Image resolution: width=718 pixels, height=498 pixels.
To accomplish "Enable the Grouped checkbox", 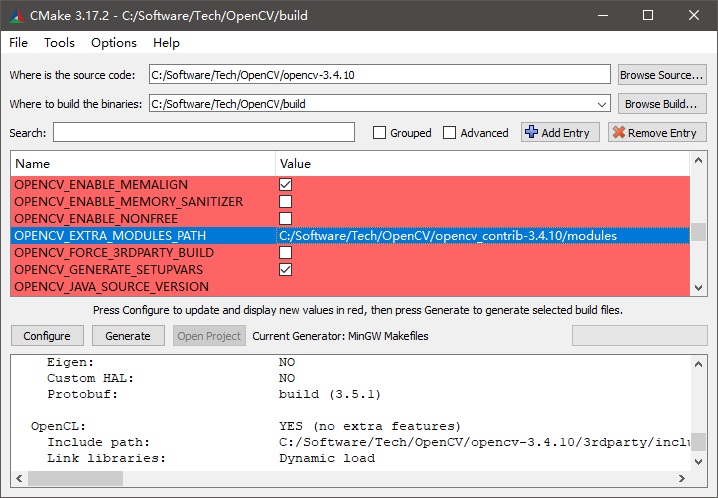I will pyautogui.click(x=379, y=133).
